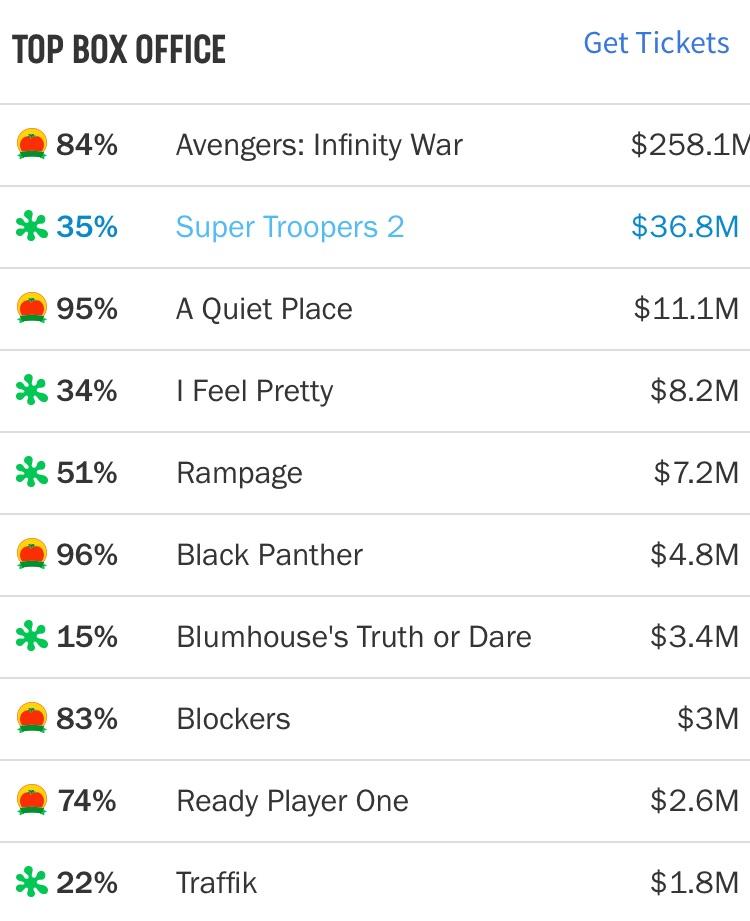Open A Quiet Place movie title
Image resolution: width=750 pixels, height=921 pixels.
(264, 309)
